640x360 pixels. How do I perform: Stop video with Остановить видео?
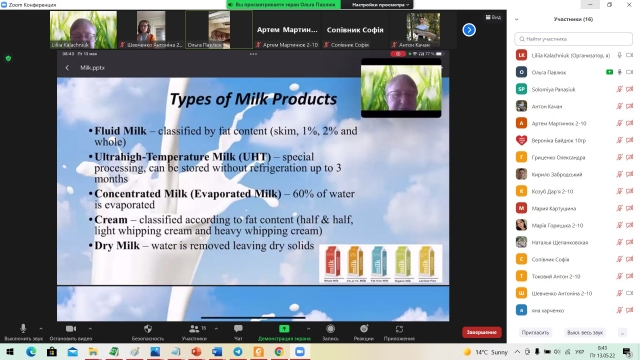tap(71, 332)
